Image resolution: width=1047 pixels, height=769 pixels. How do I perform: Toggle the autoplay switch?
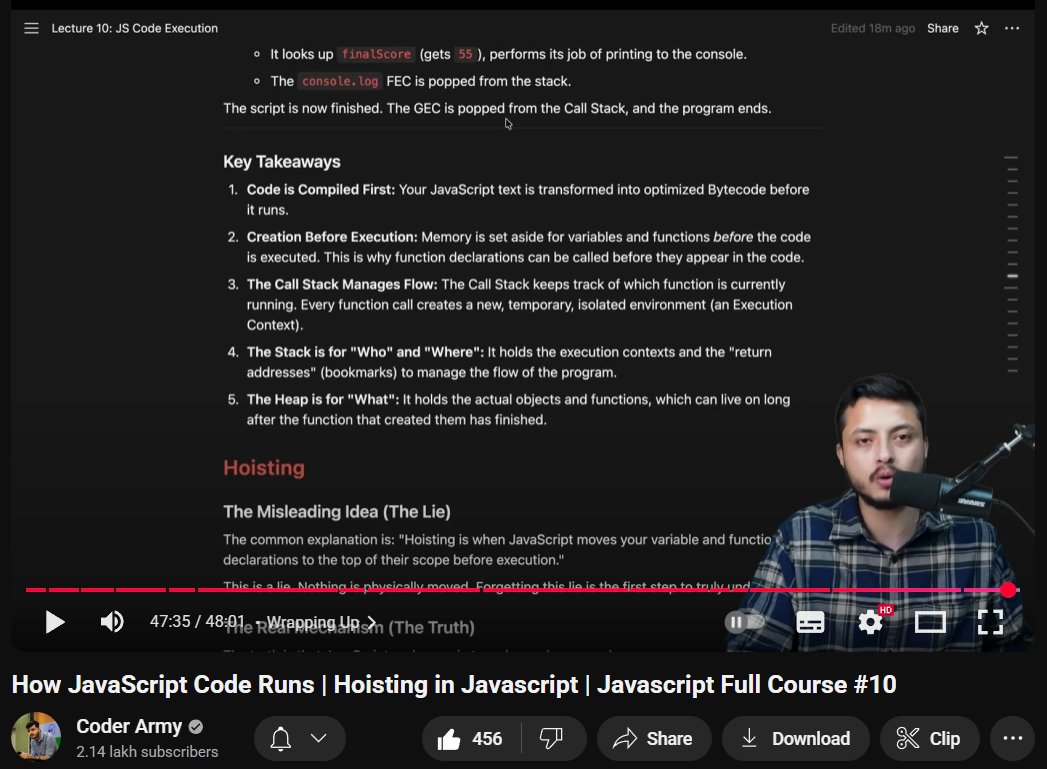click(745, 622)
